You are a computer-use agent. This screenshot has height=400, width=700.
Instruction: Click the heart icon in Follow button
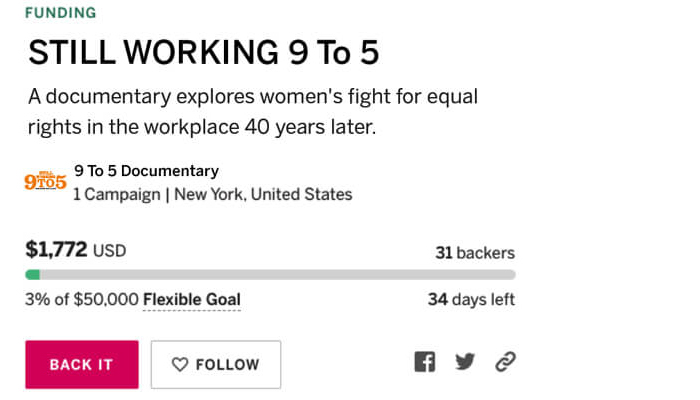[180, 365]
